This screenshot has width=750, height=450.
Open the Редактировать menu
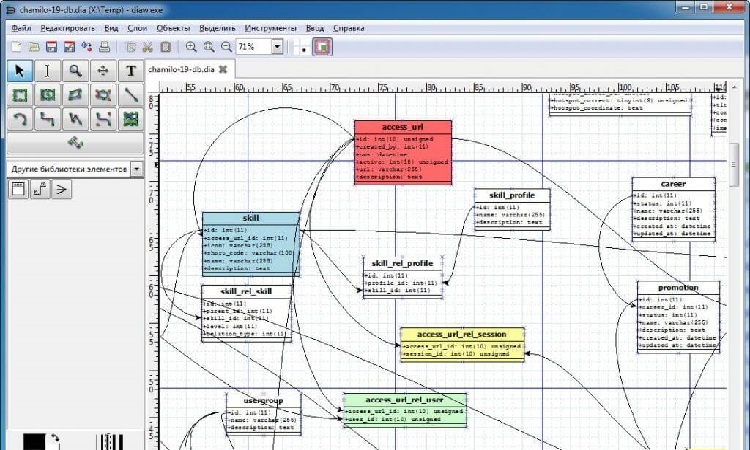[x=68, y=28]
